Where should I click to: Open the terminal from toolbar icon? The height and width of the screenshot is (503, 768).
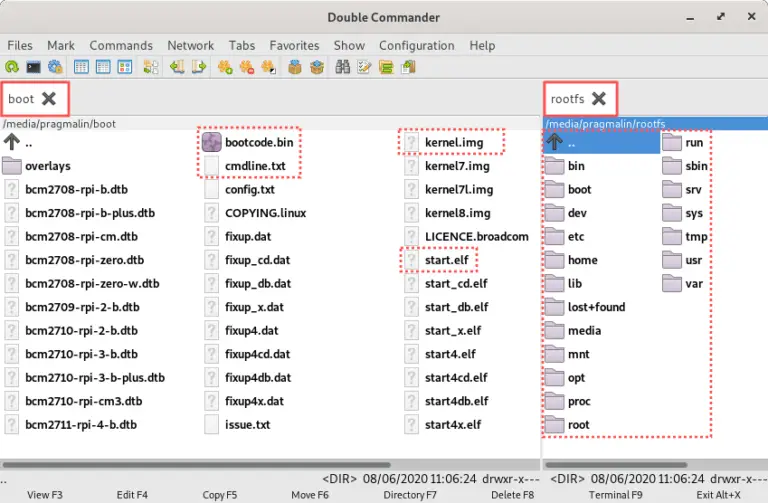(x=33, y=67)
